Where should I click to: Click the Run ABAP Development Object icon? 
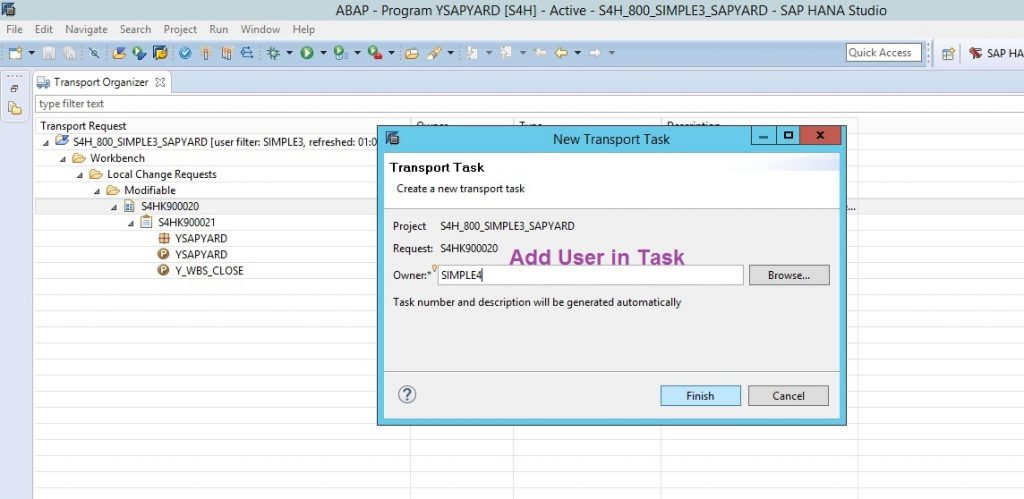click(139, 54)
